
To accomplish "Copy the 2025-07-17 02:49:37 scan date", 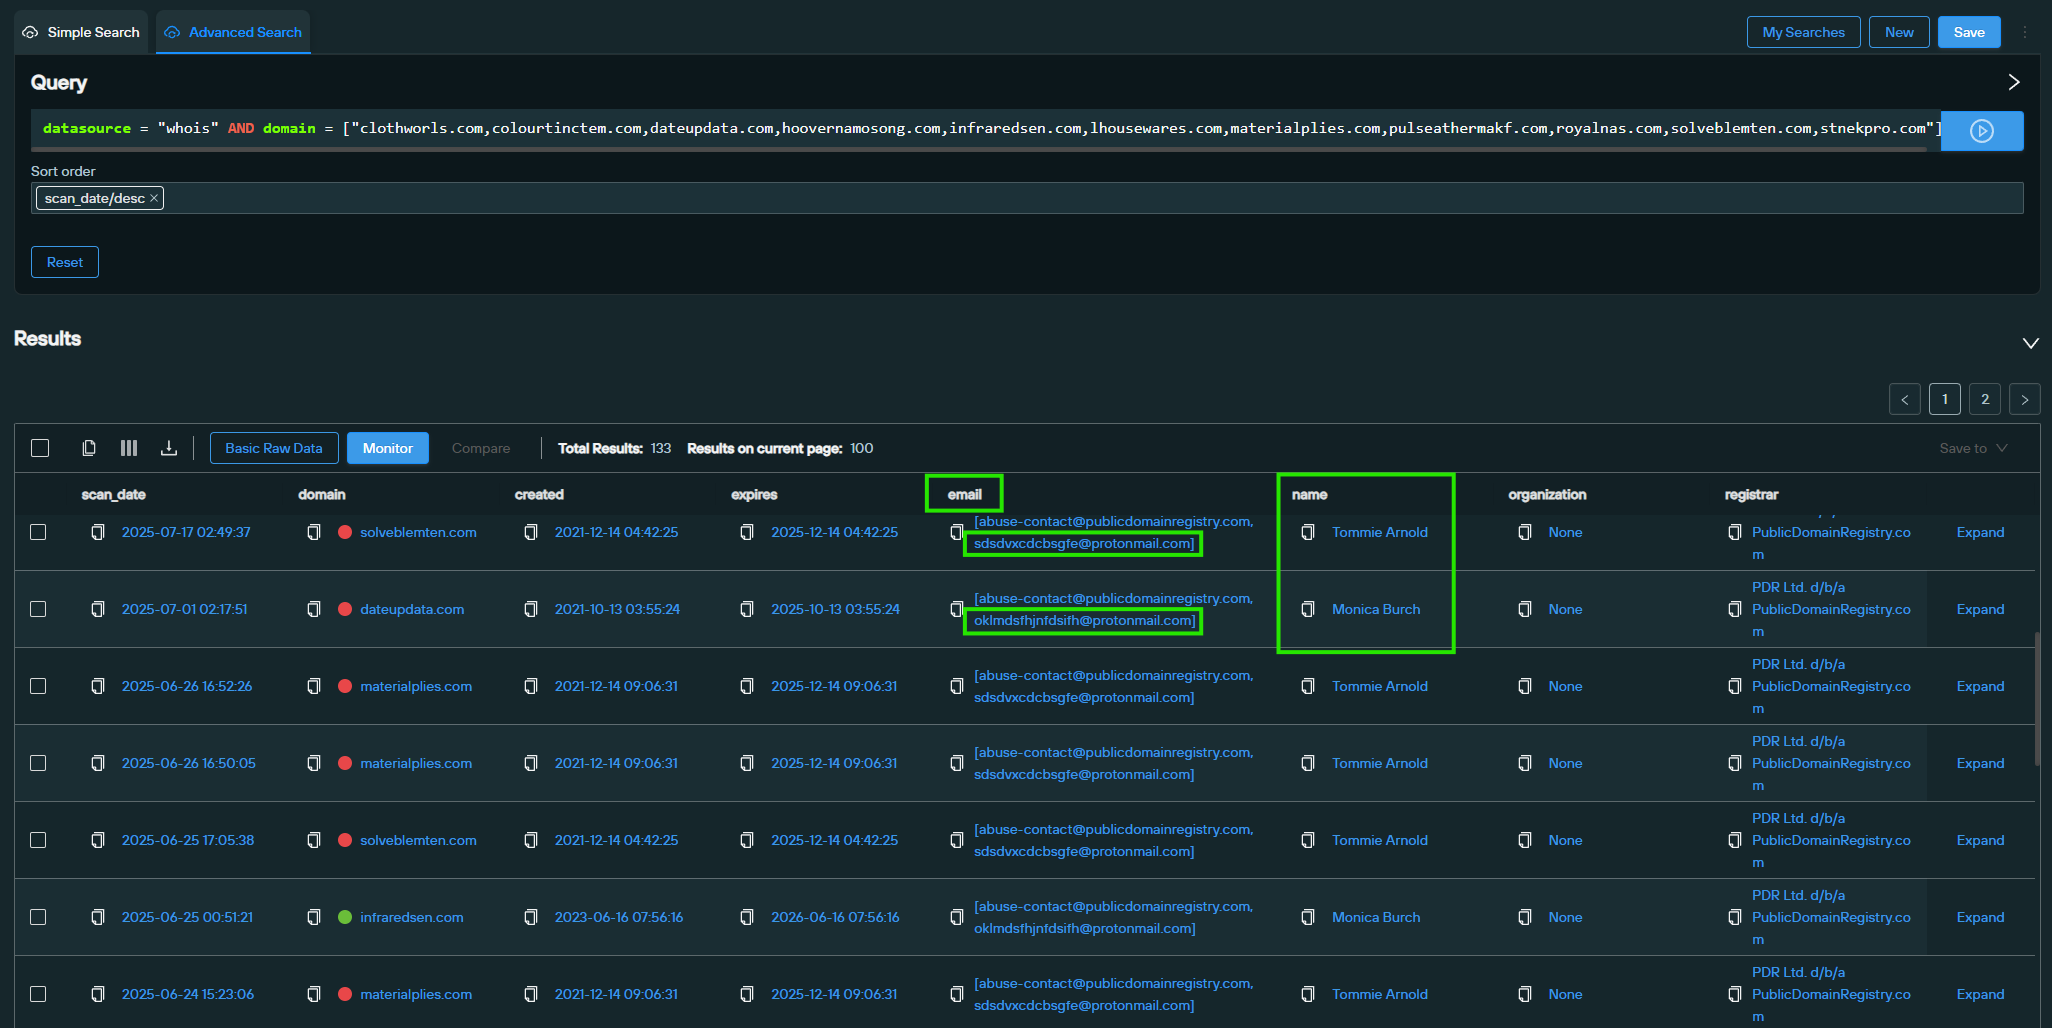I will (x=98, y=532).
